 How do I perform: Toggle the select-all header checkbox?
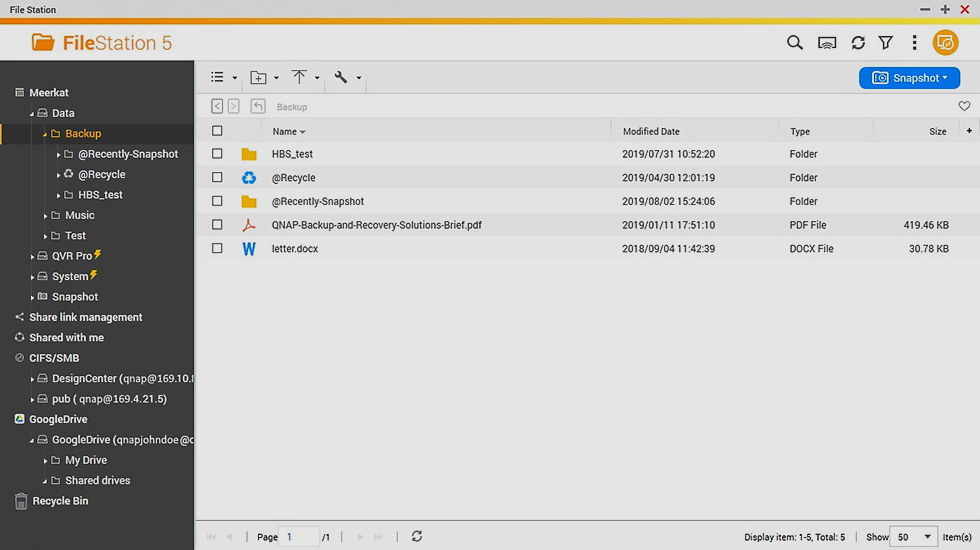tap(217, 131)
